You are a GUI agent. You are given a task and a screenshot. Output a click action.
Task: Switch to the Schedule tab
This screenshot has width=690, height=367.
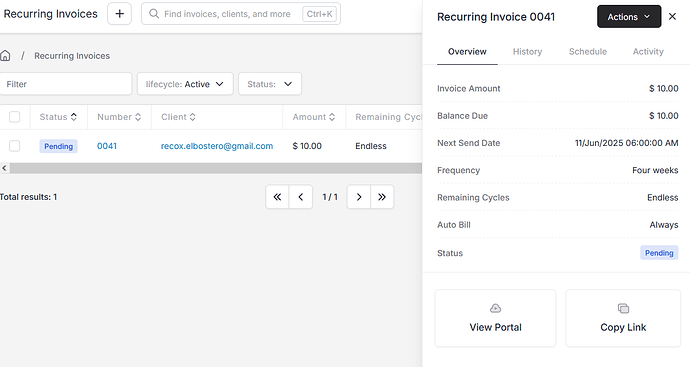(587, 51)
